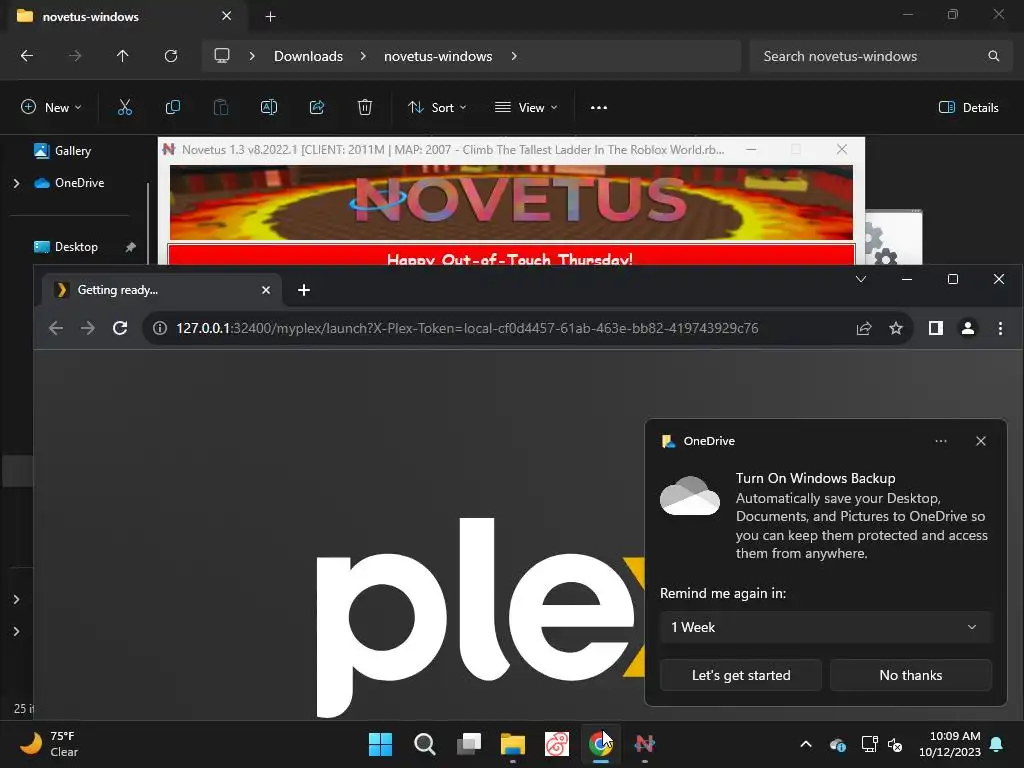Open Task View on the taskbar
This screenshot has width=1024, height=768.
click(469, 744)
